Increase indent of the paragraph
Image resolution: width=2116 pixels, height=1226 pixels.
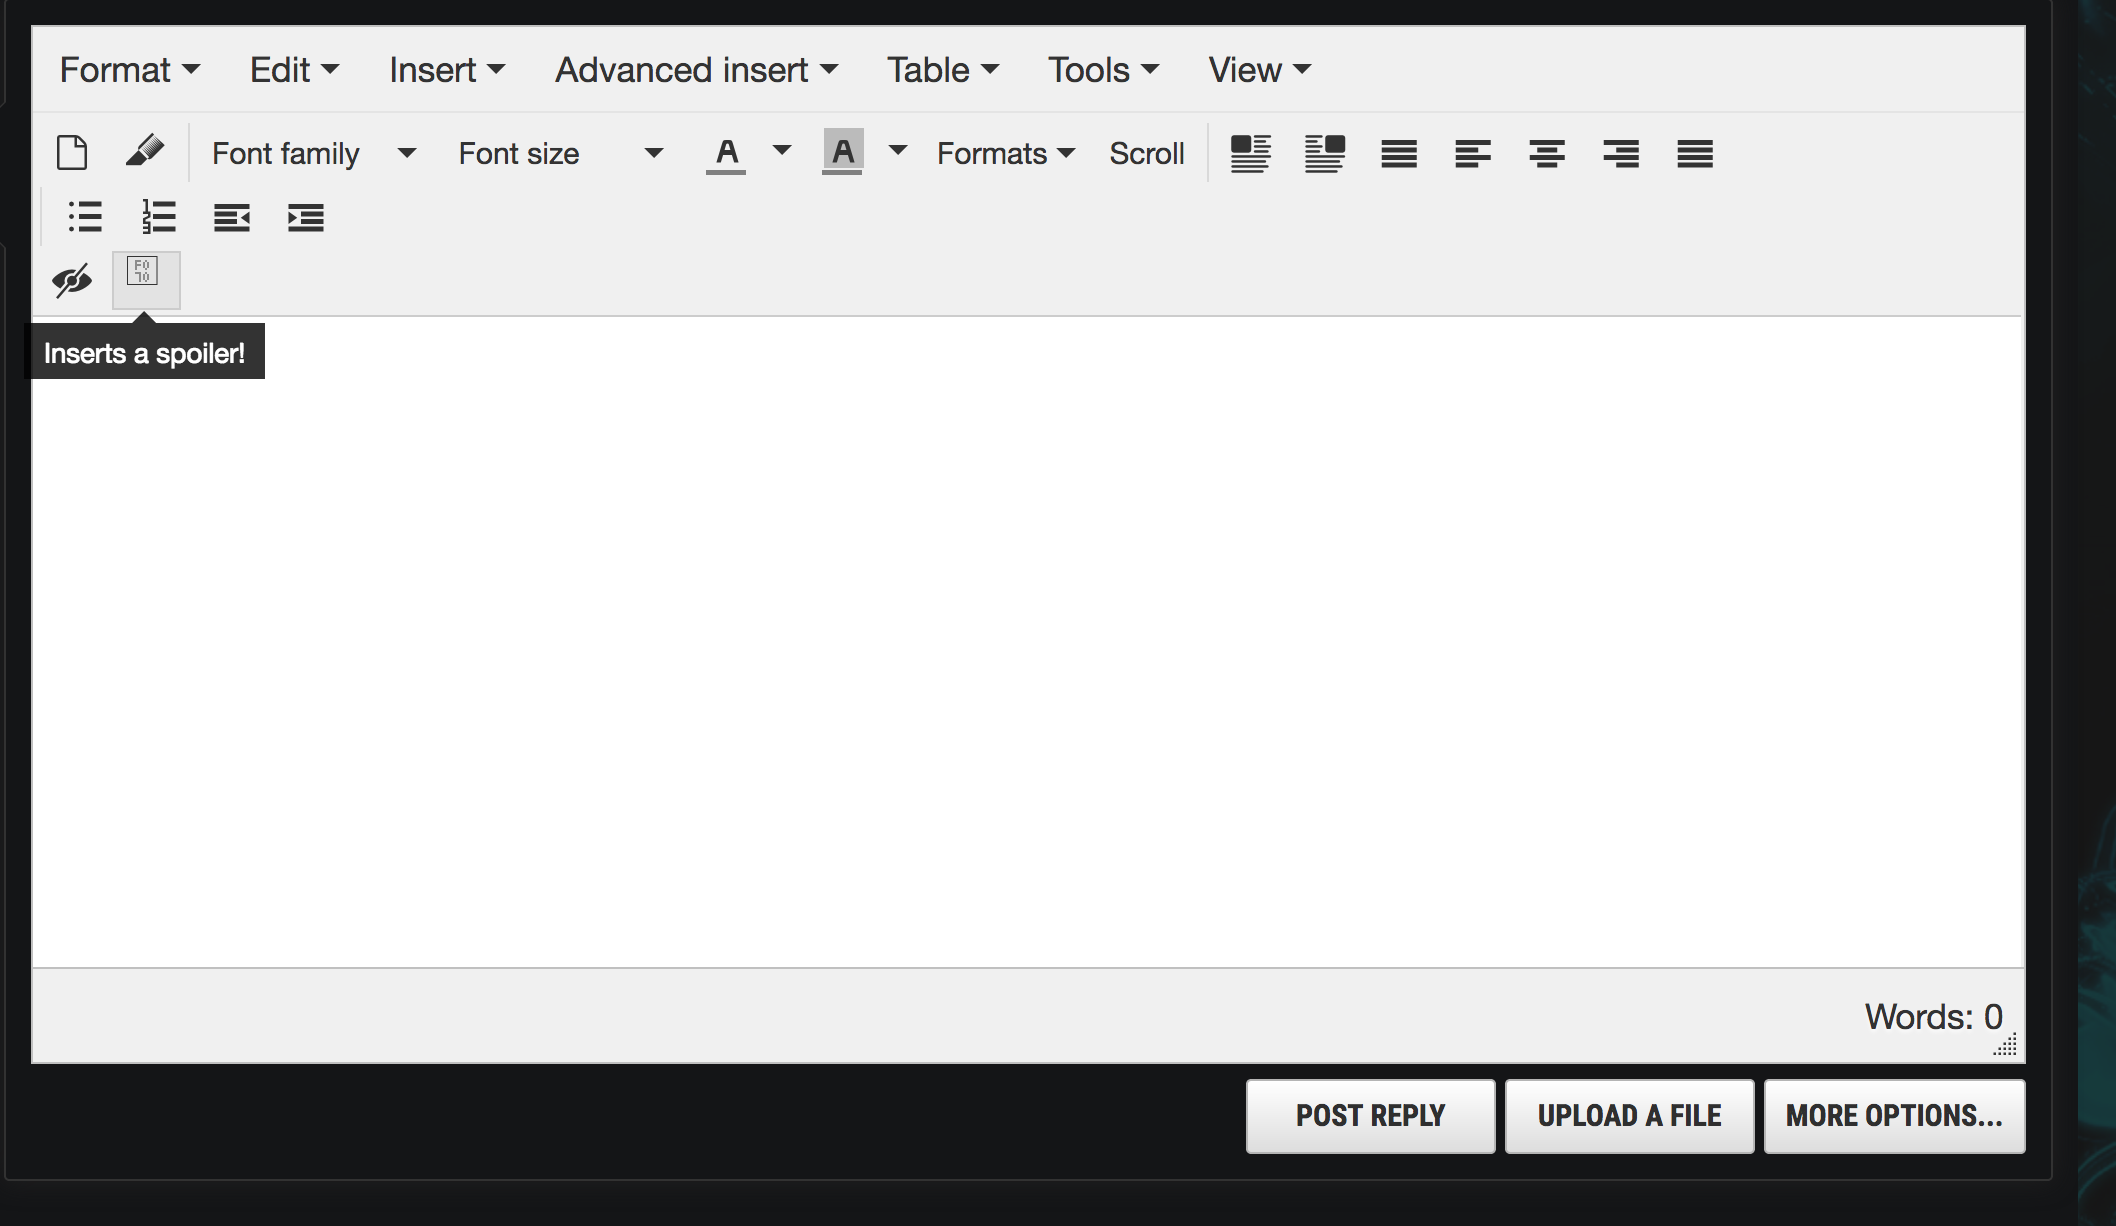pyautogui.click(x=305, y=217)
